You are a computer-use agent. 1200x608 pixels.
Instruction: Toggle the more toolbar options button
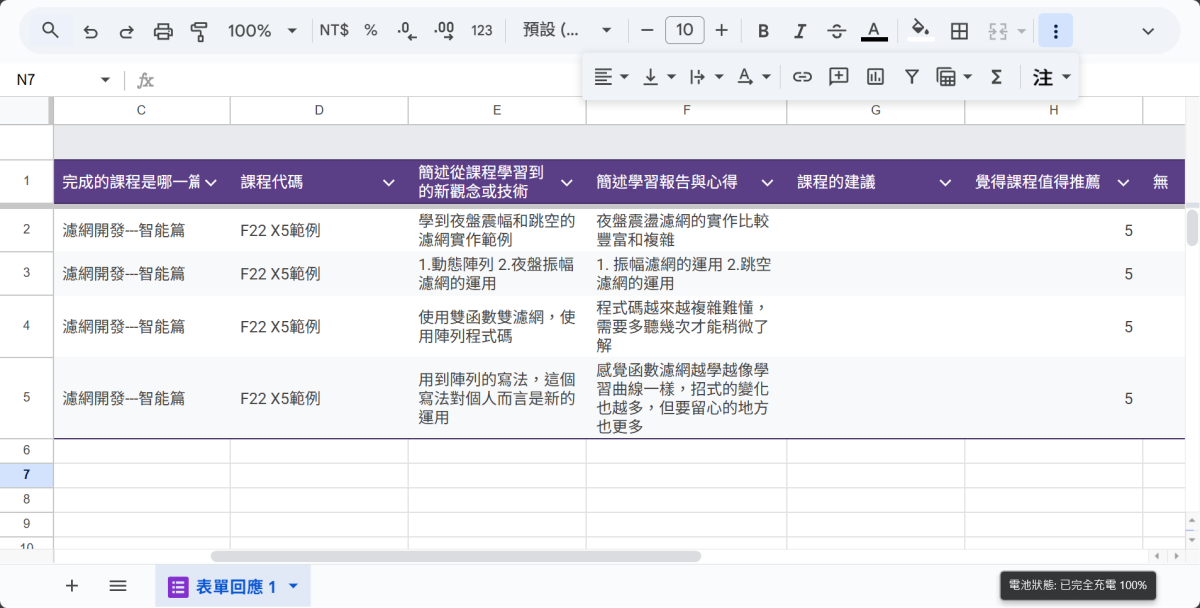point(1055,31)
